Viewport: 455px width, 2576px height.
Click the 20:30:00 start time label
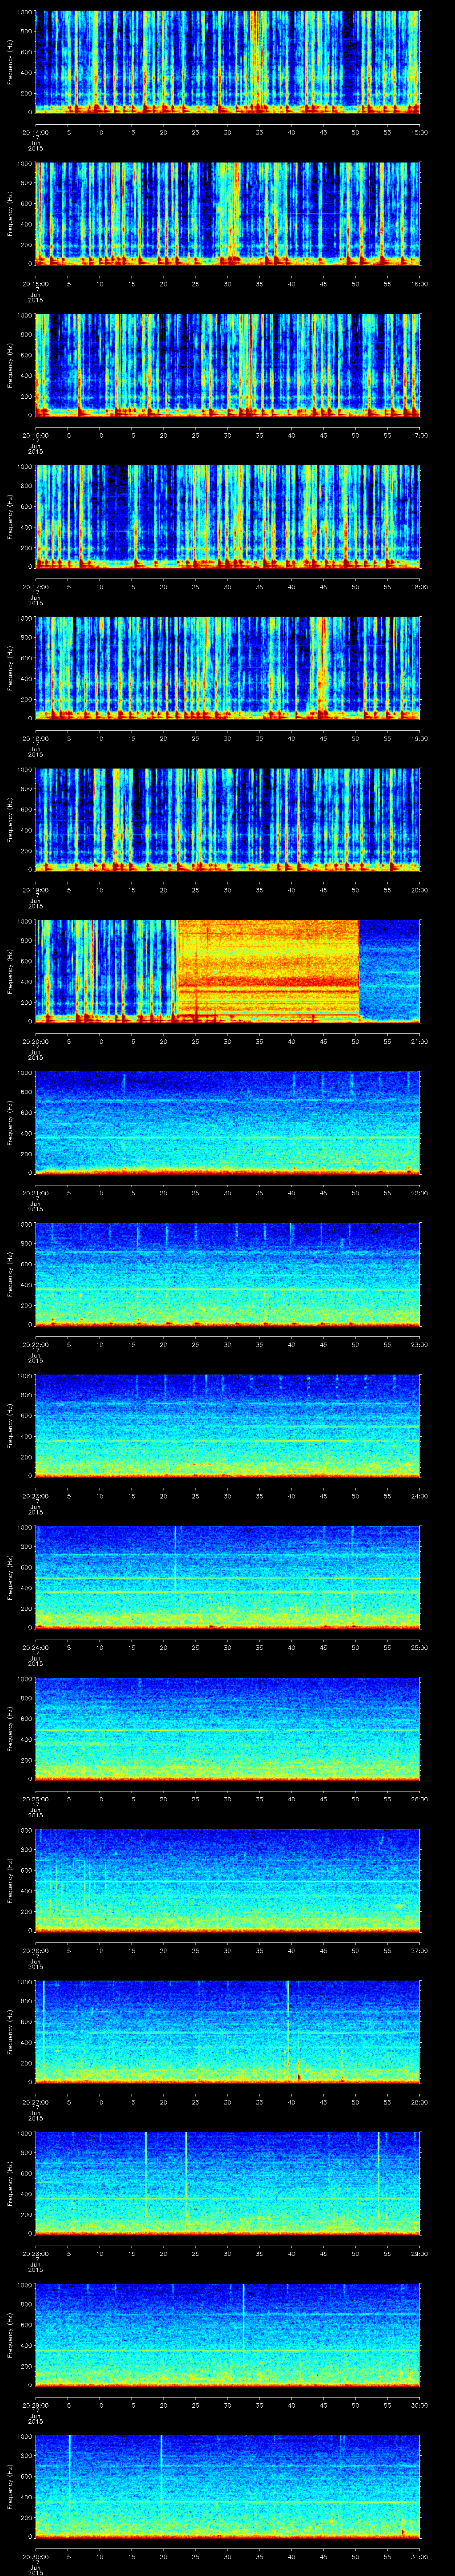point(36,2558)
